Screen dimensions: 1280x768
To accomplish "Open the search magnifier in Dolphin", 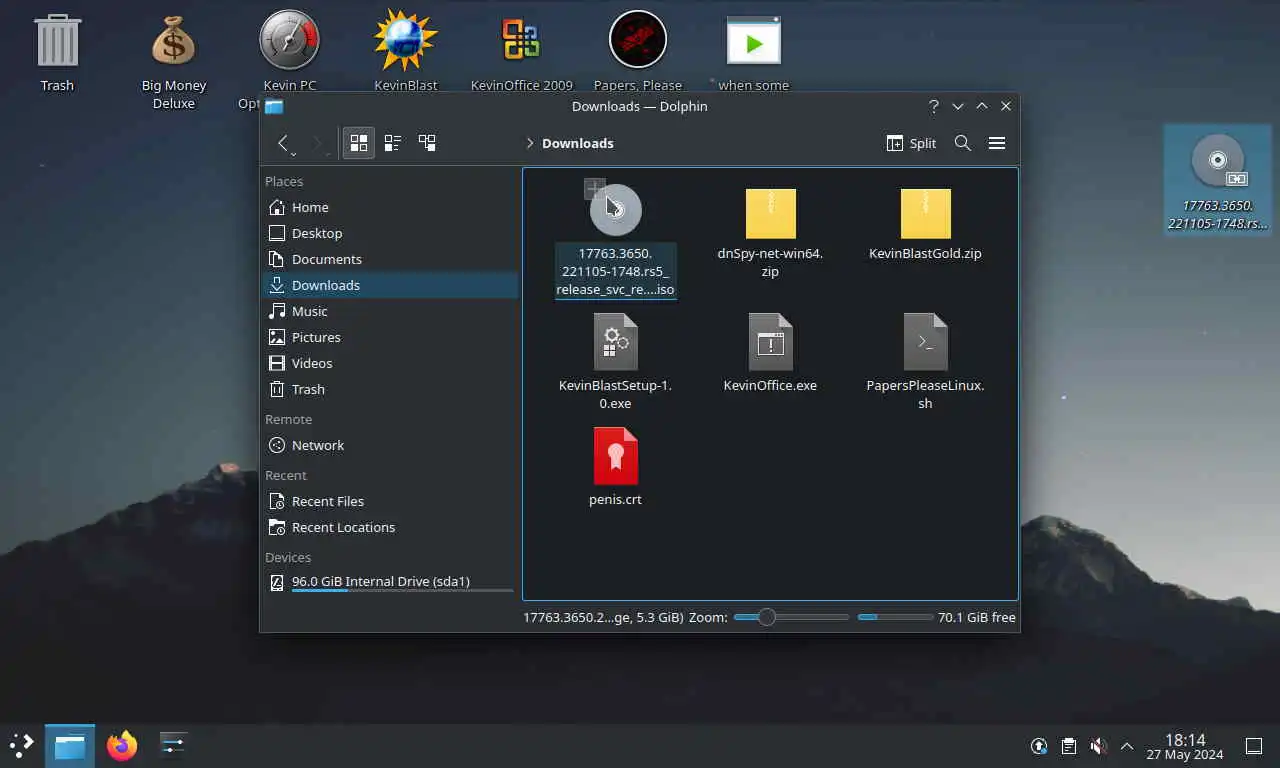I will pyautogui.click(x=963, y=143).
